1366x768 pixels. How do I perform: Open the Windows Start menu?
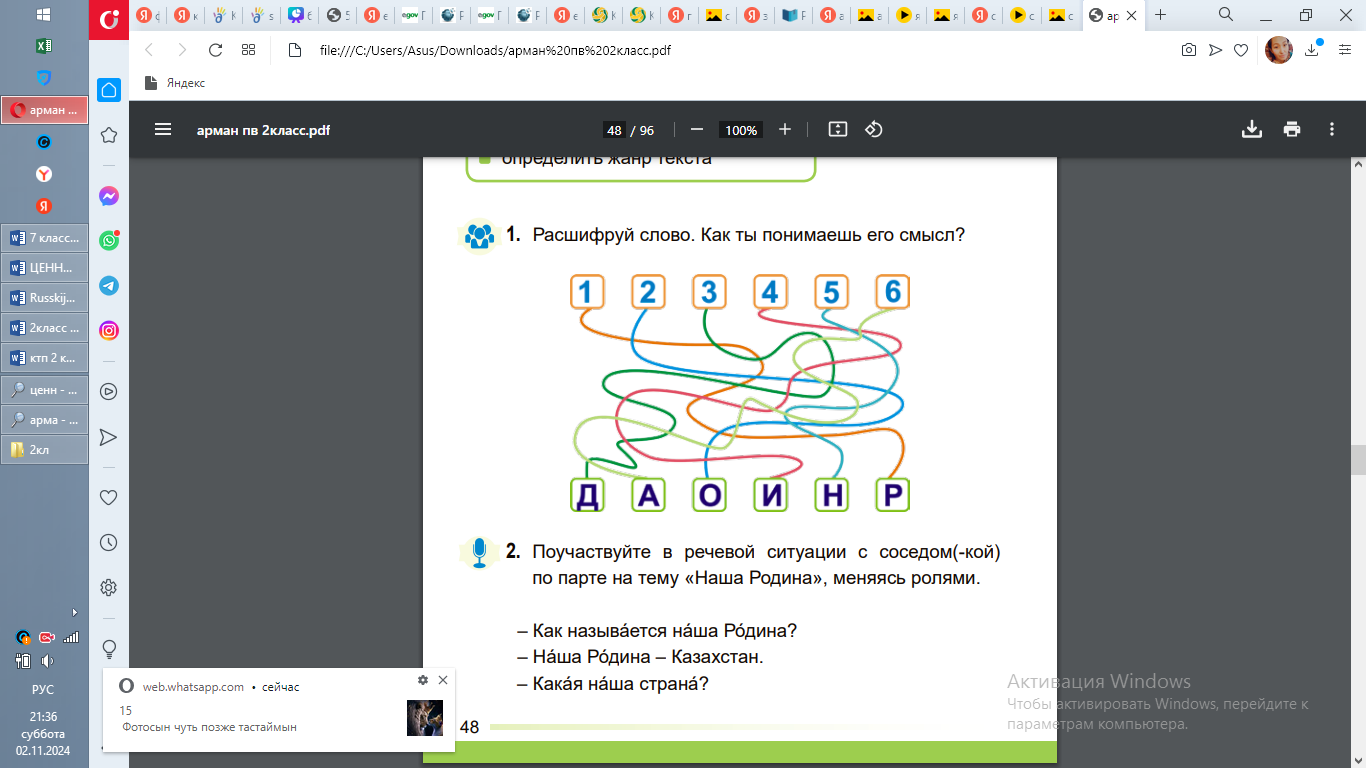click(x=44, y=15)
